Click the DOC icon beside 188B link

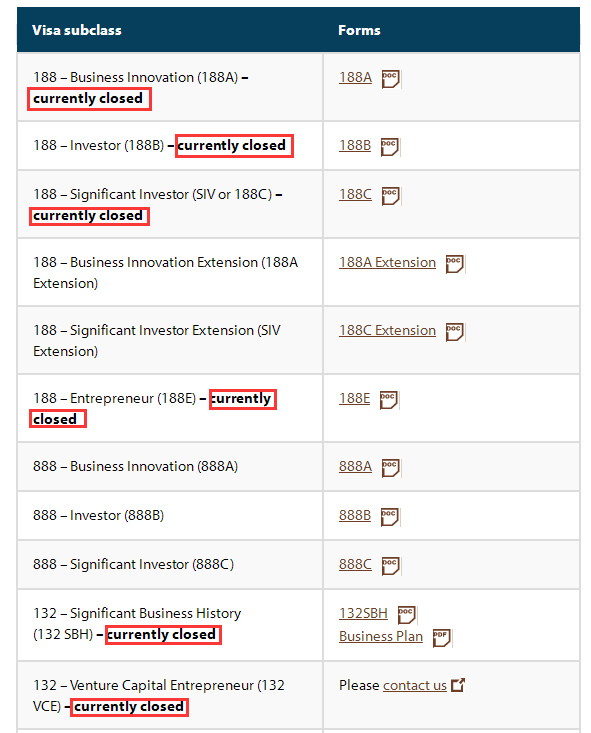[x=389, y=147]
